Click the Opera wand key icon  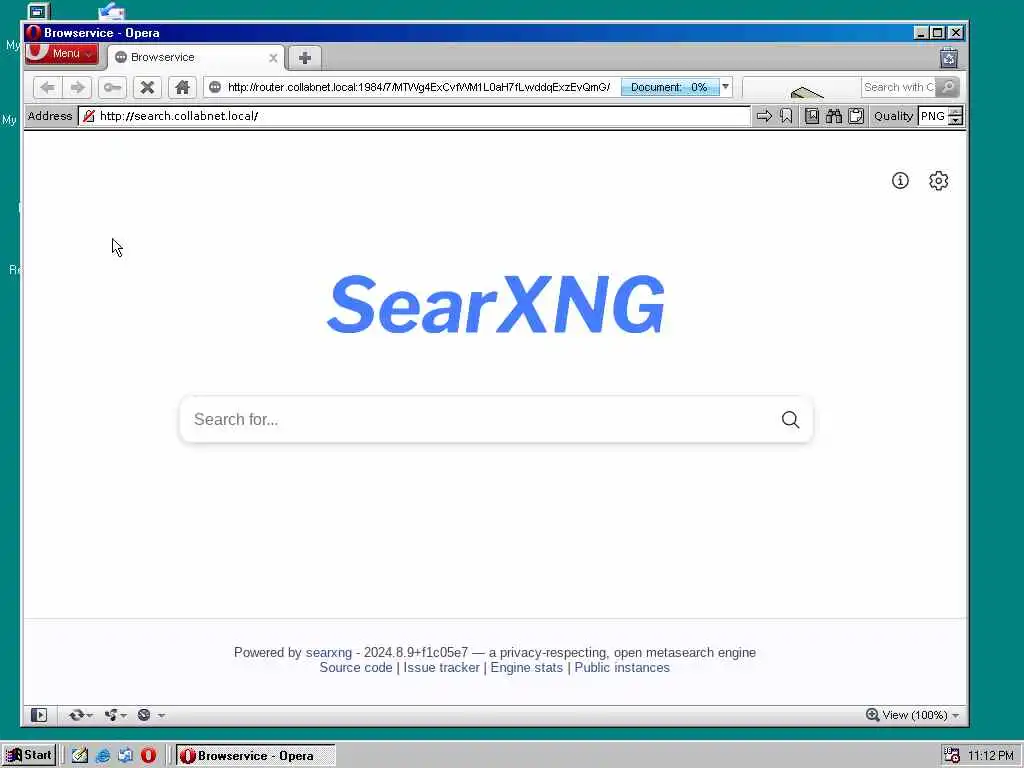[x=112, y=88]
